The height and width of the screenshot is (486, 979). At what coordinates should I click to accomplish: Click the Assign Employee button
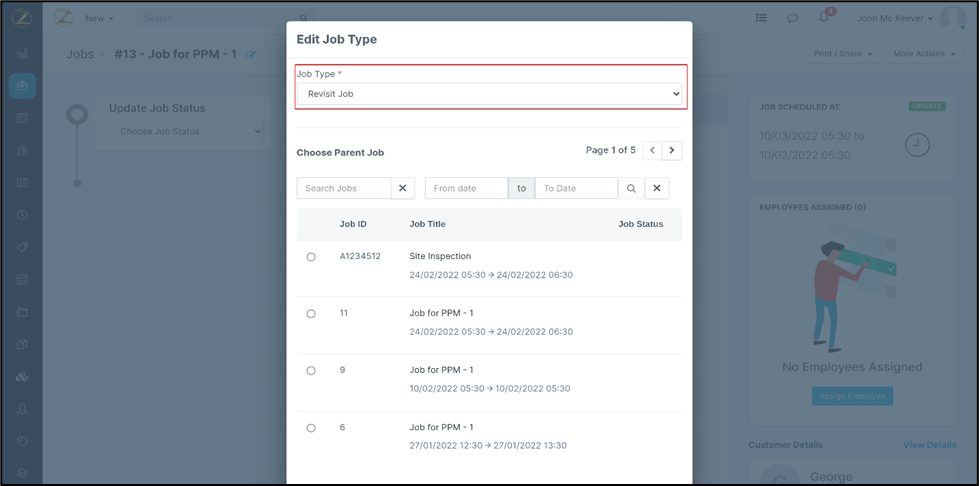click(852, 396)
